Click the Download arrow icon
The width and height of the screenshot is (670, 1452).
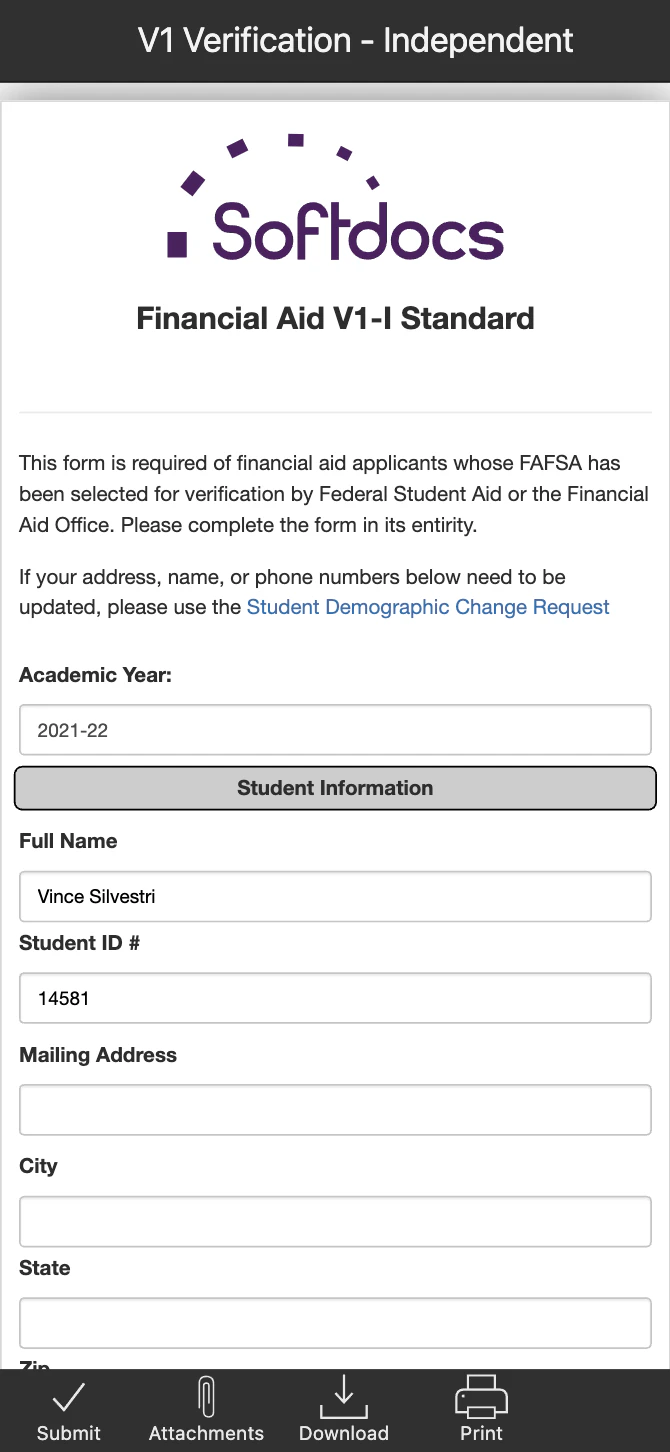(x=343, y=1397)
